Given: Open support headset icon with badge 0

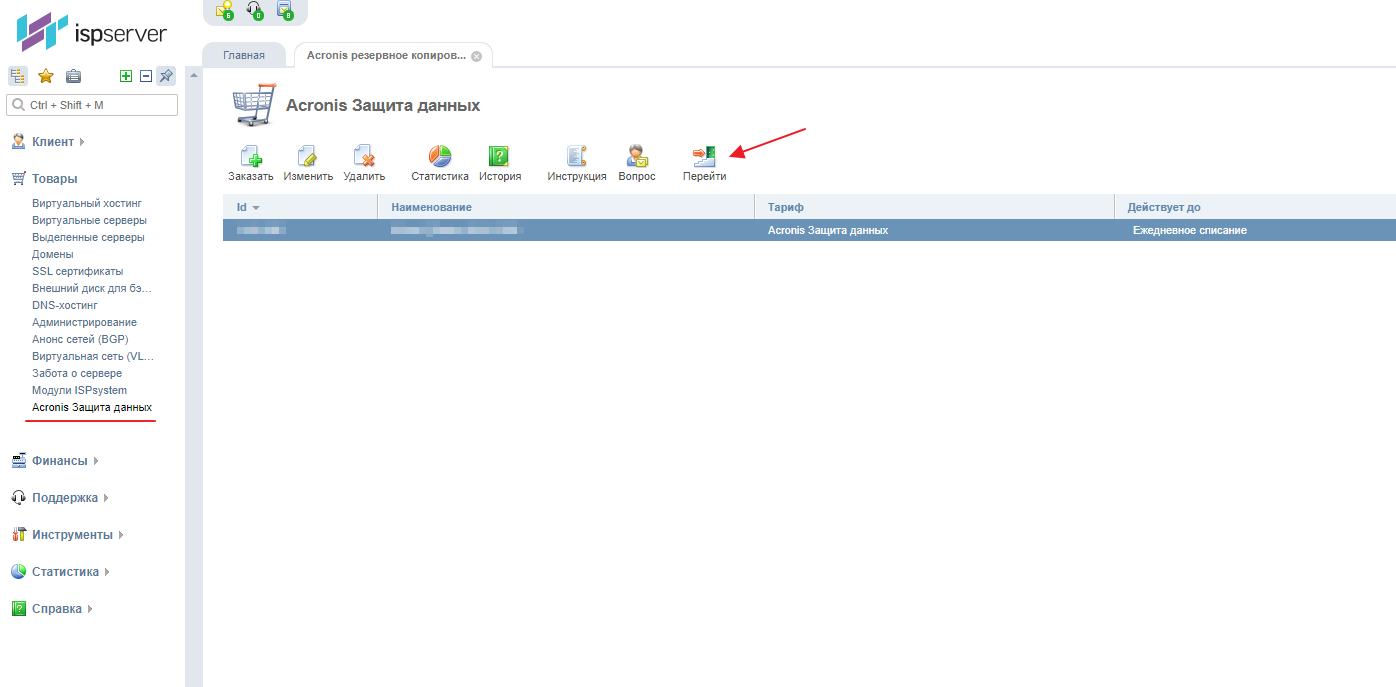Looking at the screenshot, I should 255,11.
